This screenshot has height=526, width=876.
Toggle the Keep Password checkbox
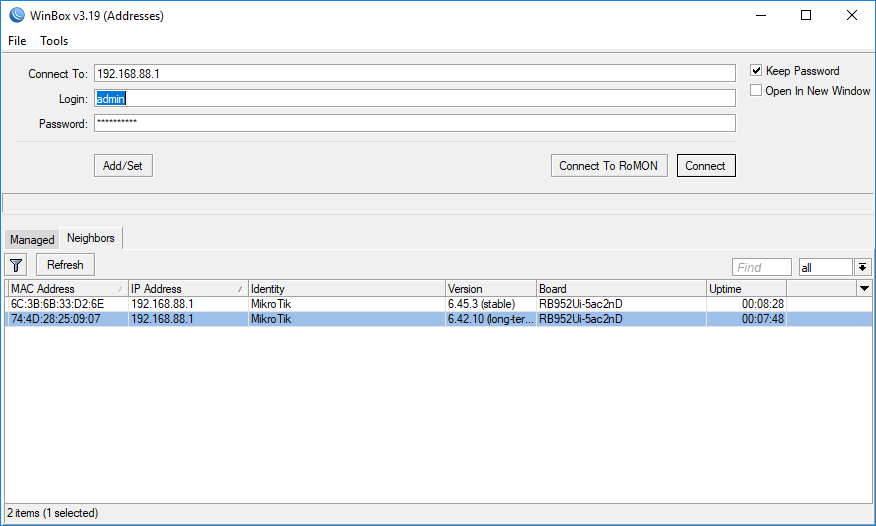(x=756, y=70)
